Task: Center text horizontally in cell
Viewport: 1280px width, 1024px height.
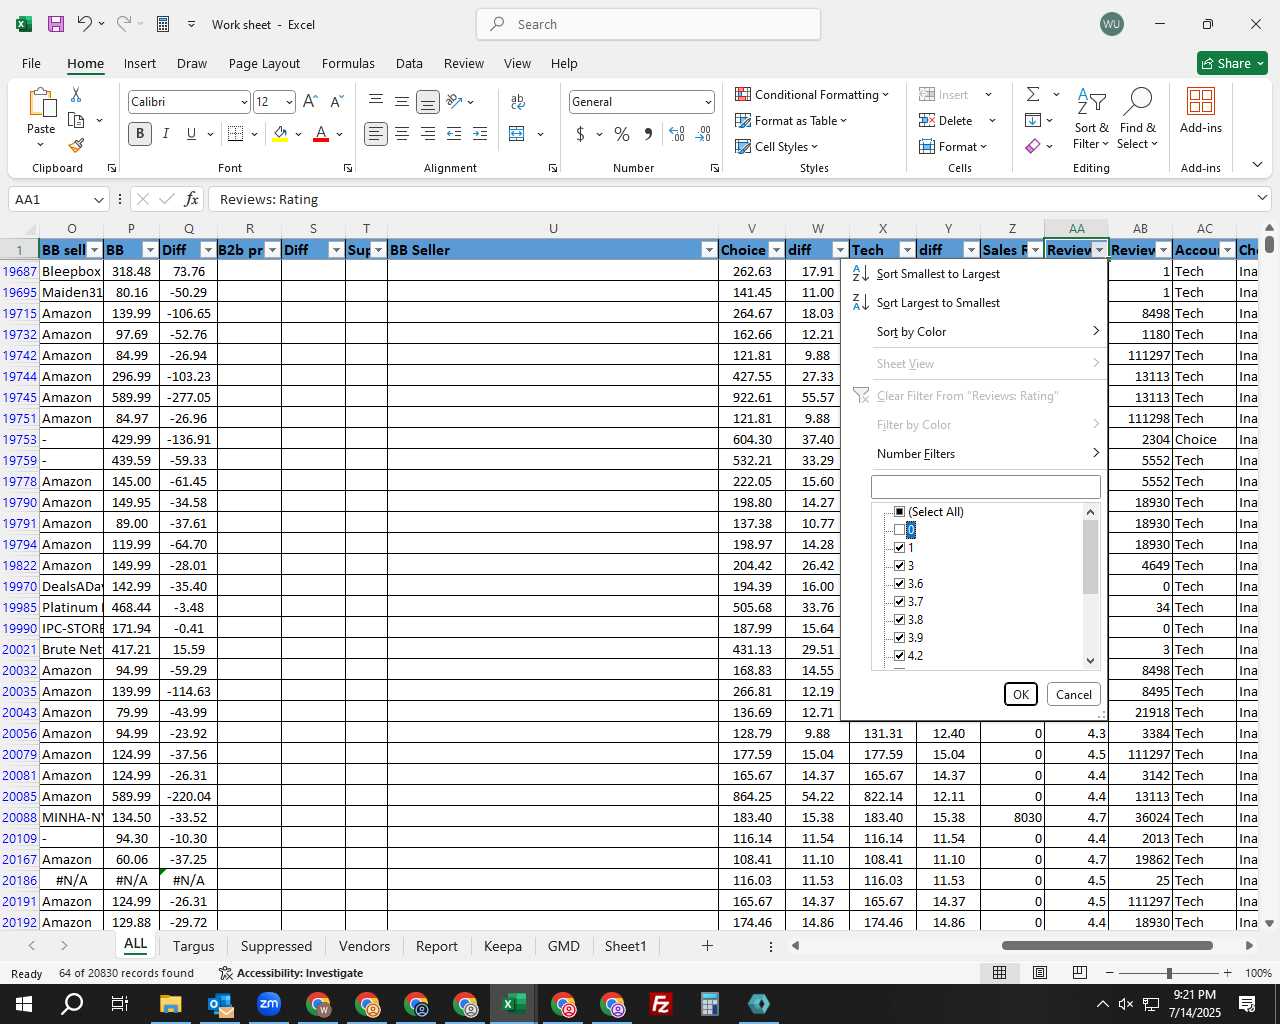Action: pyautogui.click(x=401, y=133)
